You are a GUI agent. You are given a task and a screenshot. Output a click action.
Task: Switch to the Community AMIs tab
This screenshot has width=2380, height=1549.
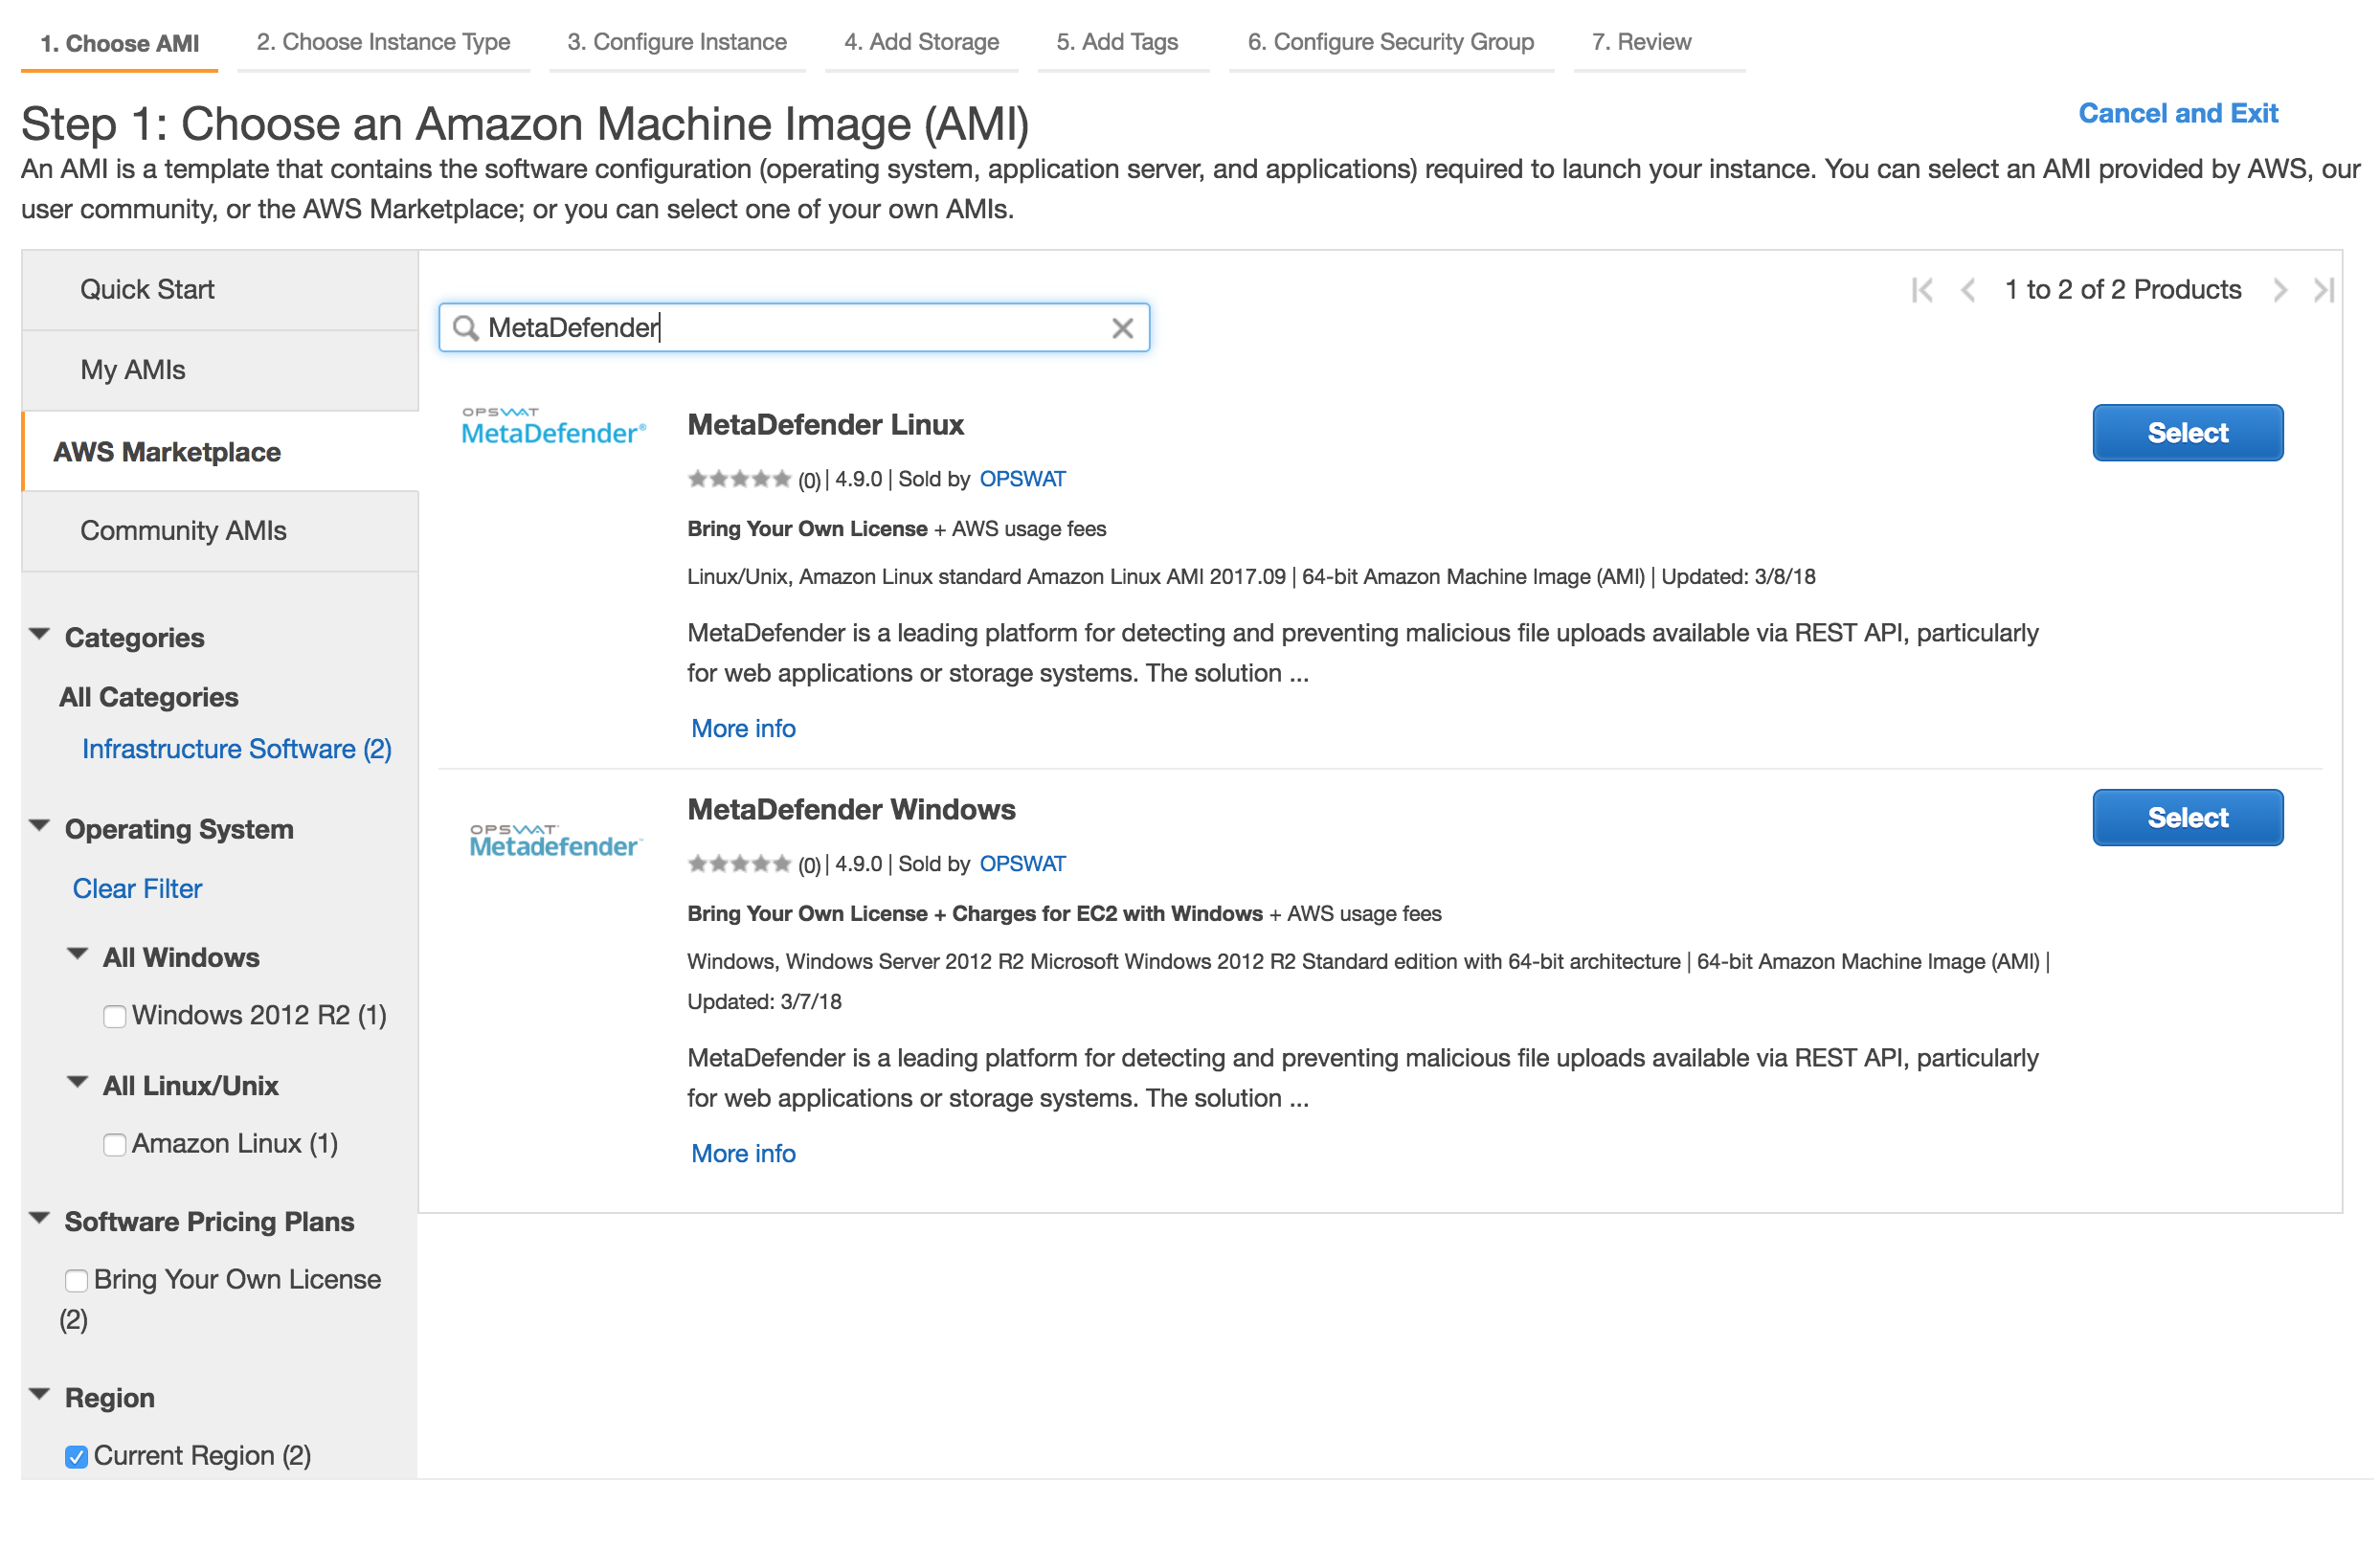point(220,532)
